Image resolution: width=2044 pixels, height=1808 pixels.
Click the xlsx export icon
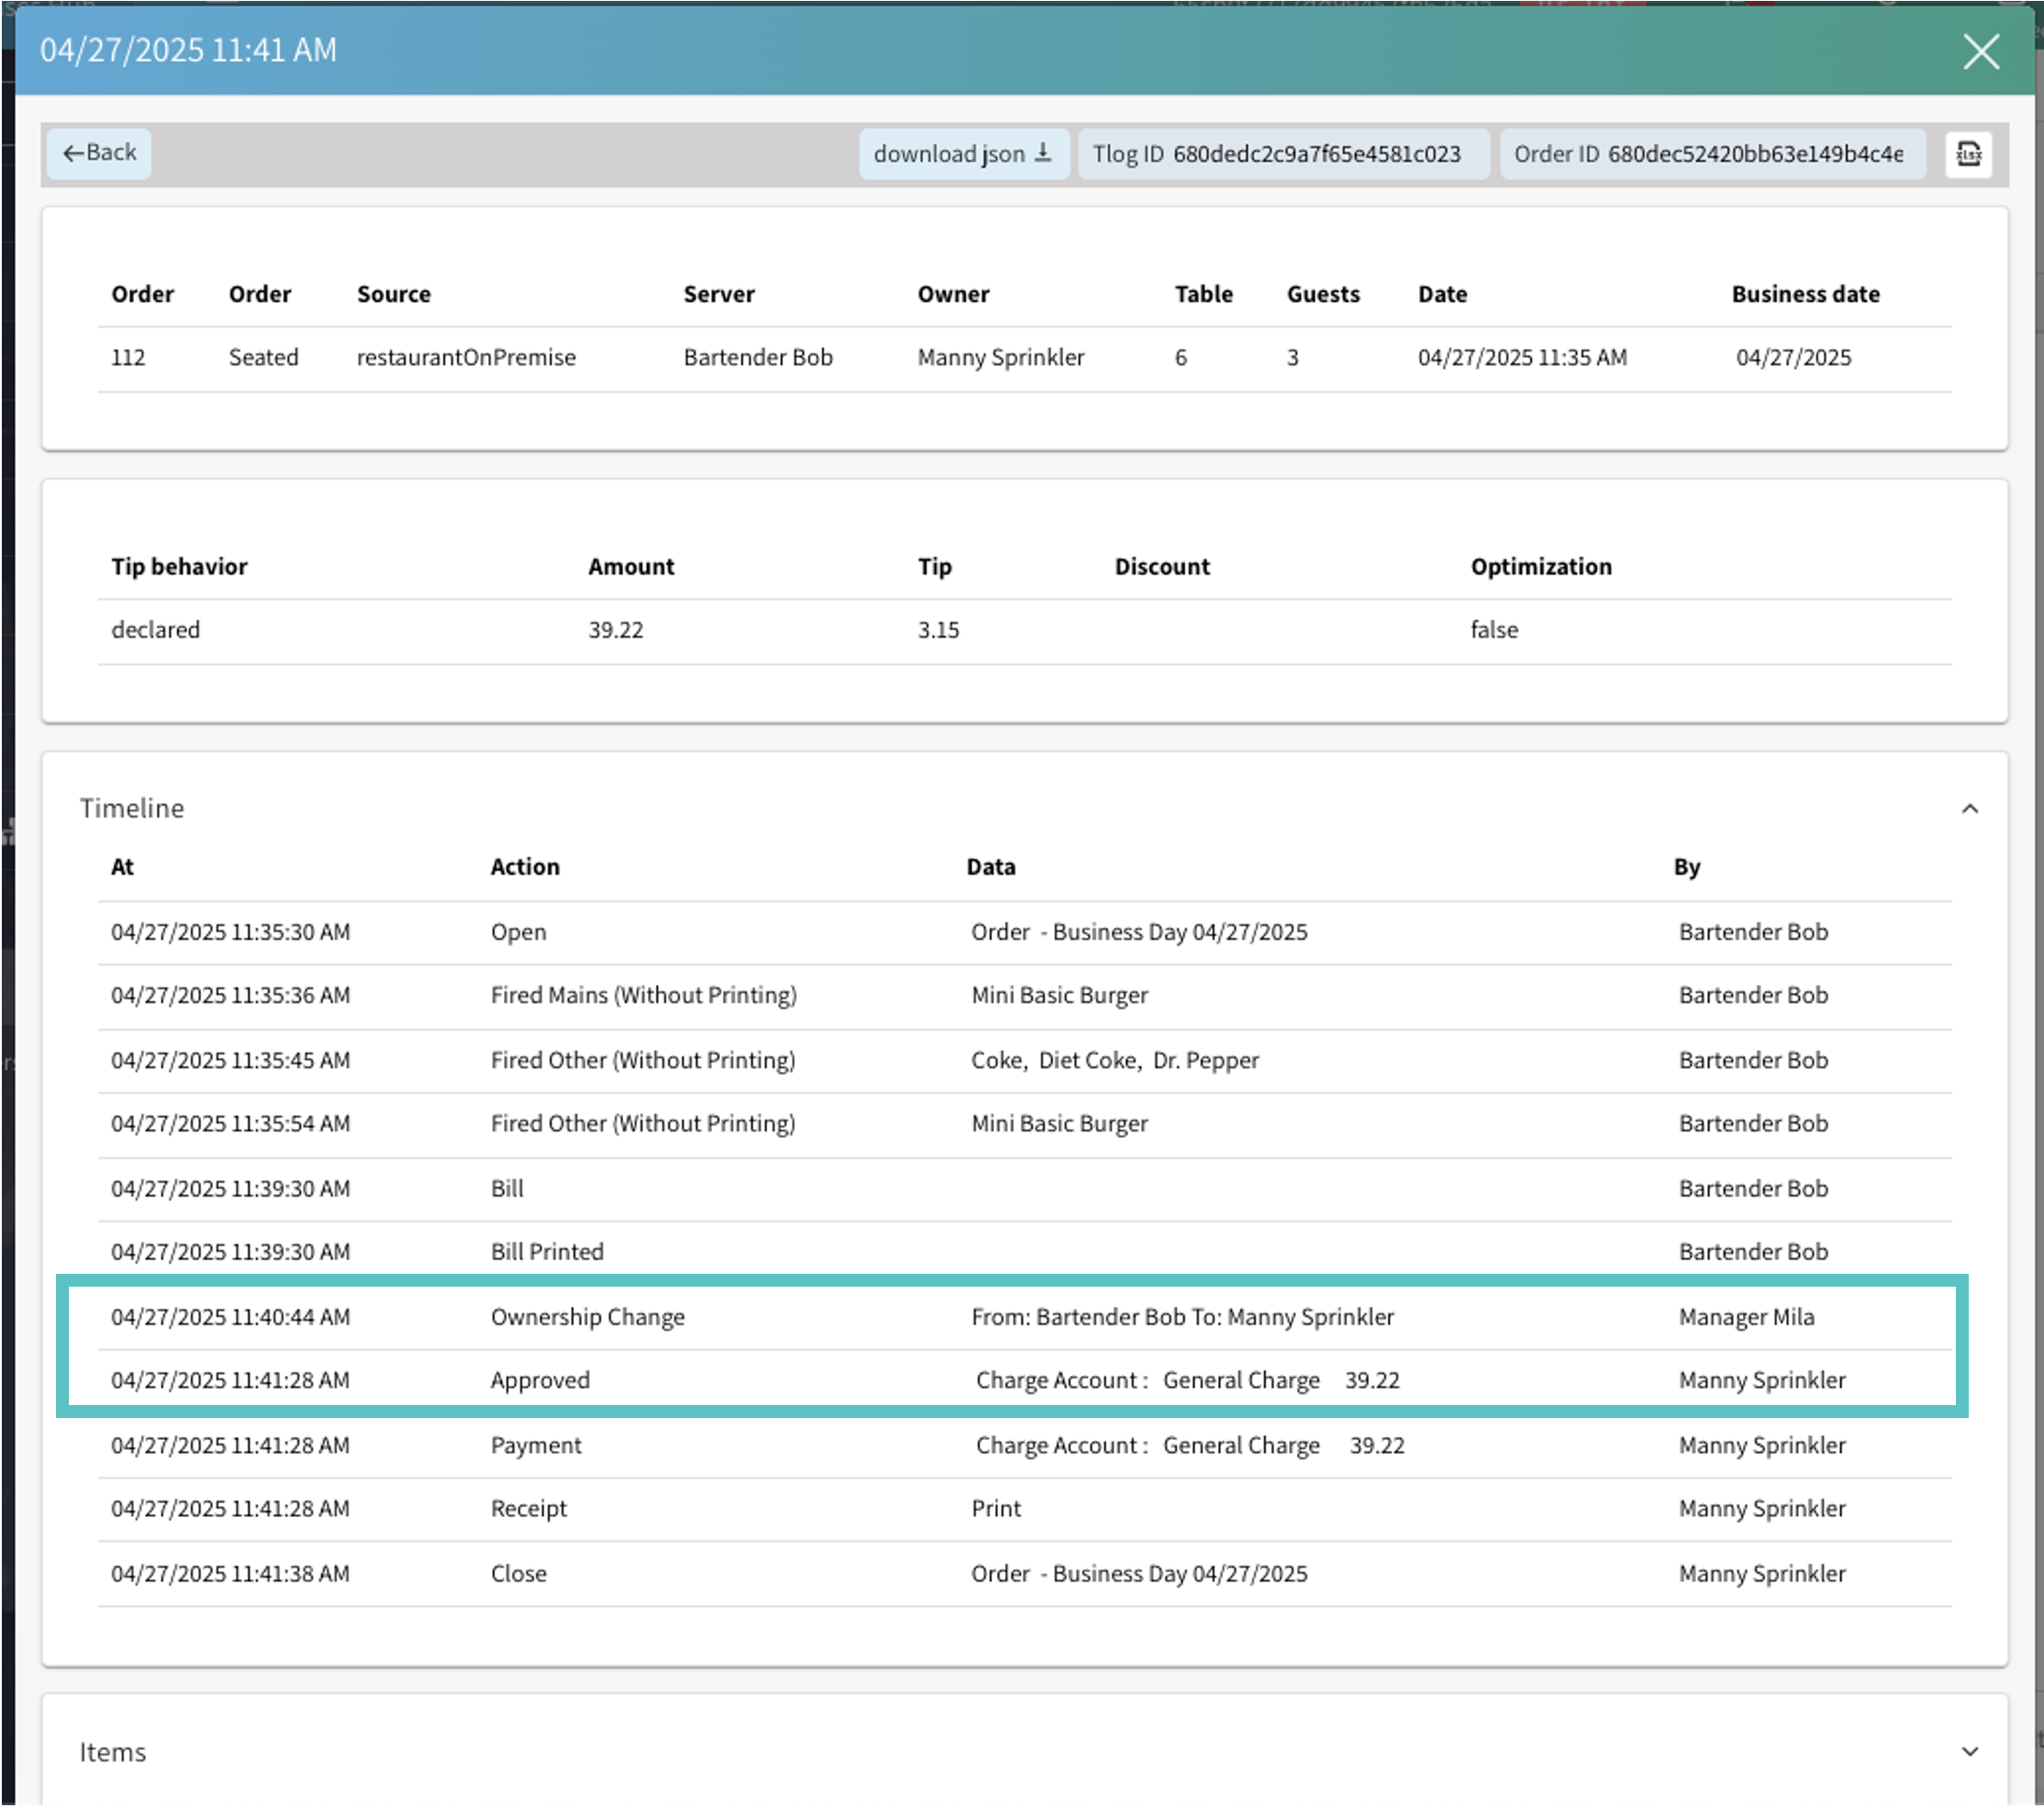[1968, 154]
